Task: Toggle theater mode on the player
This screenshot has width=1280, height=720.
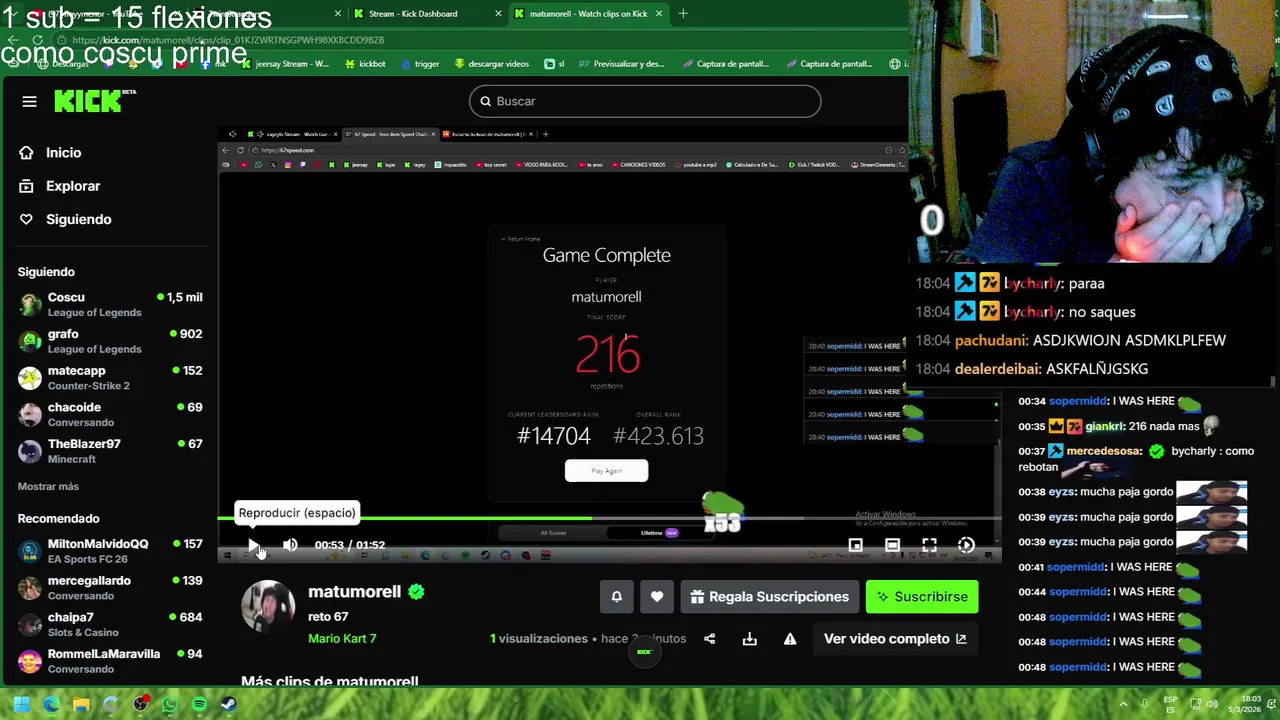Action: [x=892, y=545]
